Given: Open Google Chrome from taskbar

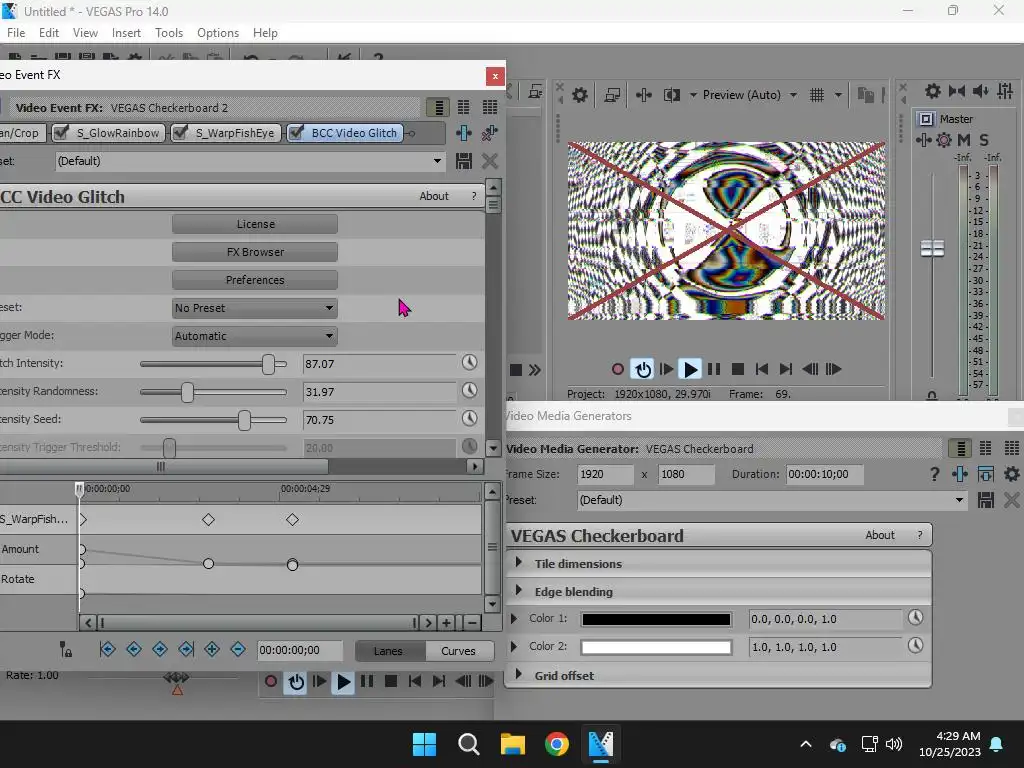Looking at the screenshot, I should pyautogui.click(x=556, y=744).
